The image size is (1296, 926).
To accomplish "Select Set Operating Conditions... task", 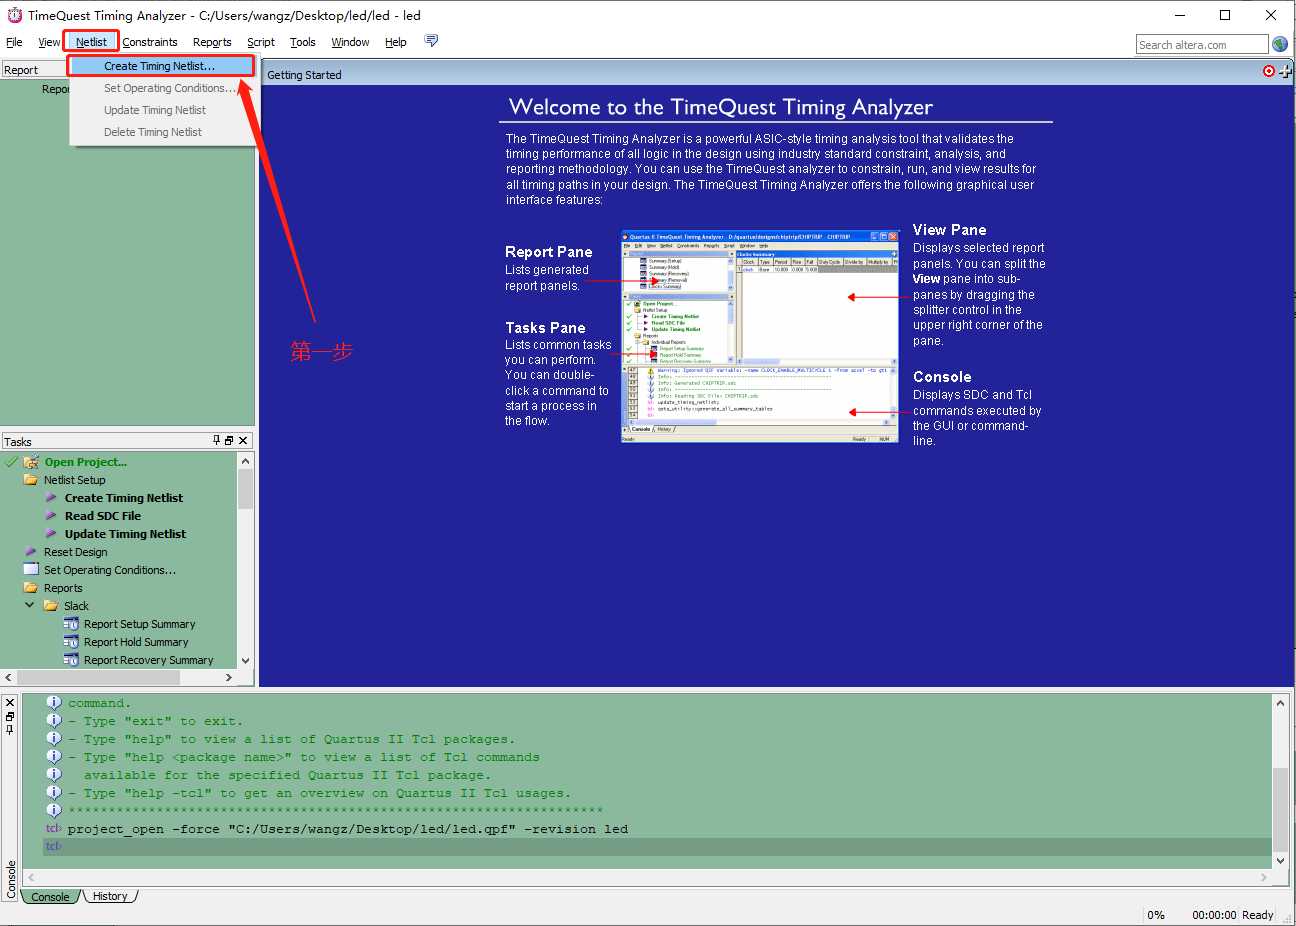I will [x=110, y=570].
